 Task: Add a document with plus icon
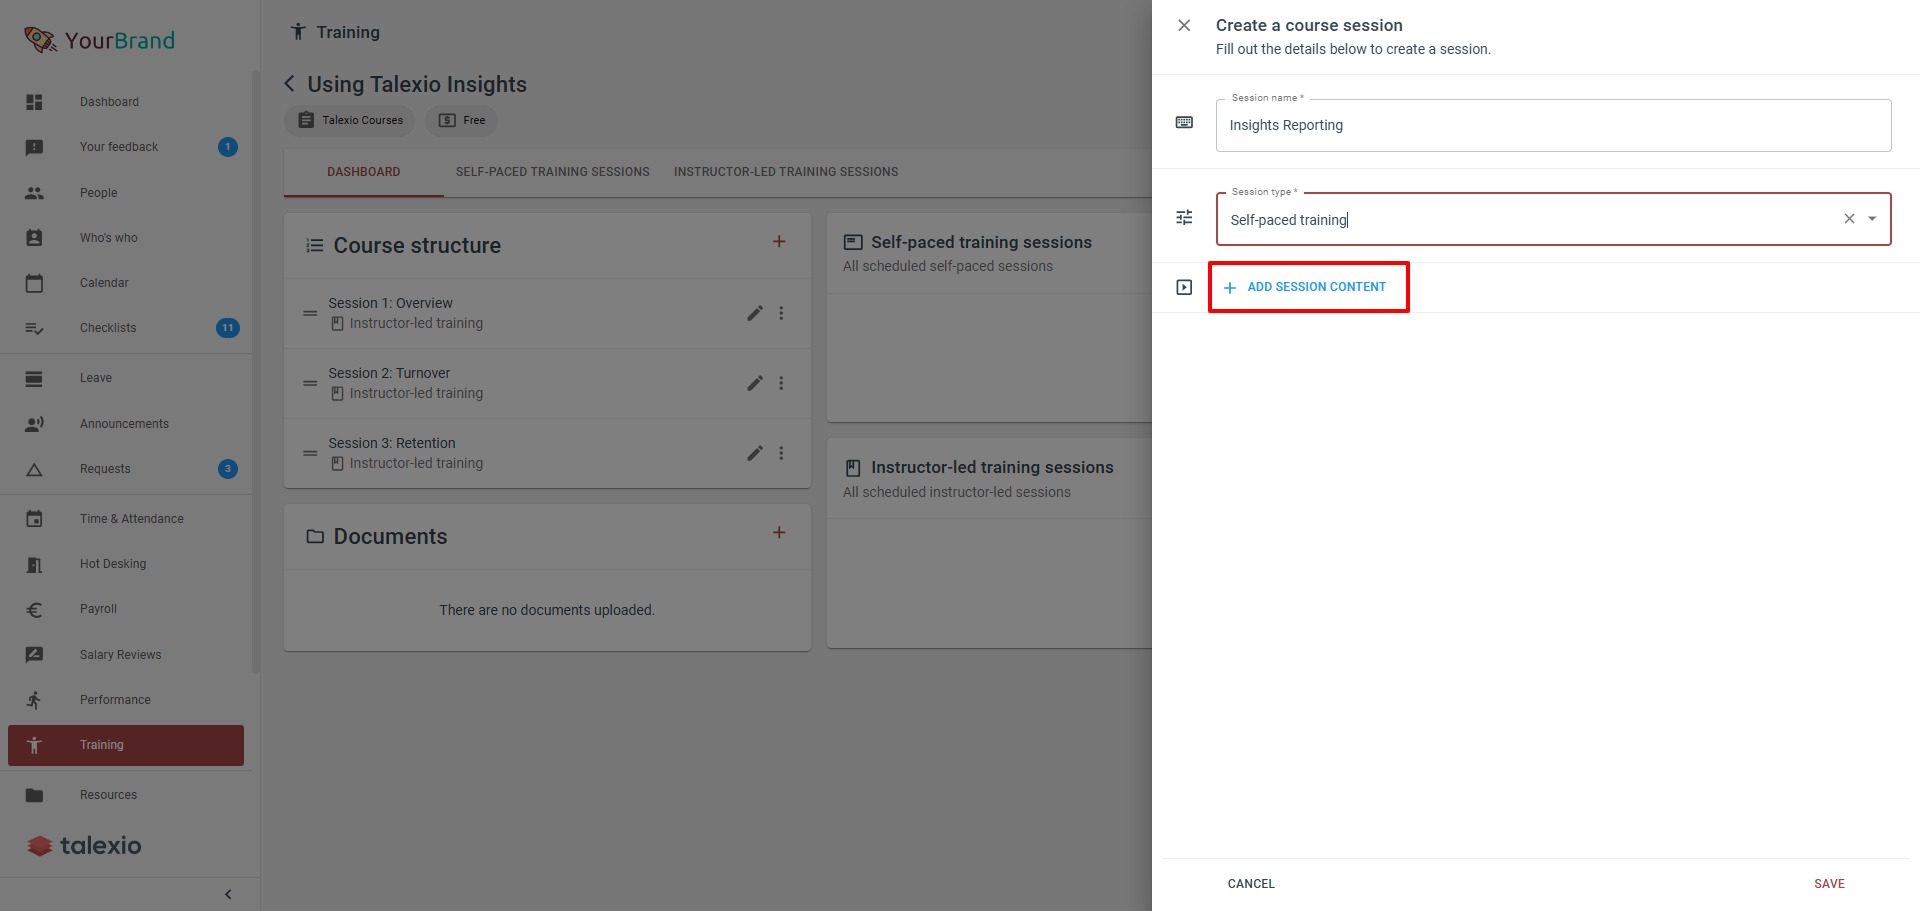pyautogui.click(x=779, y=533)
